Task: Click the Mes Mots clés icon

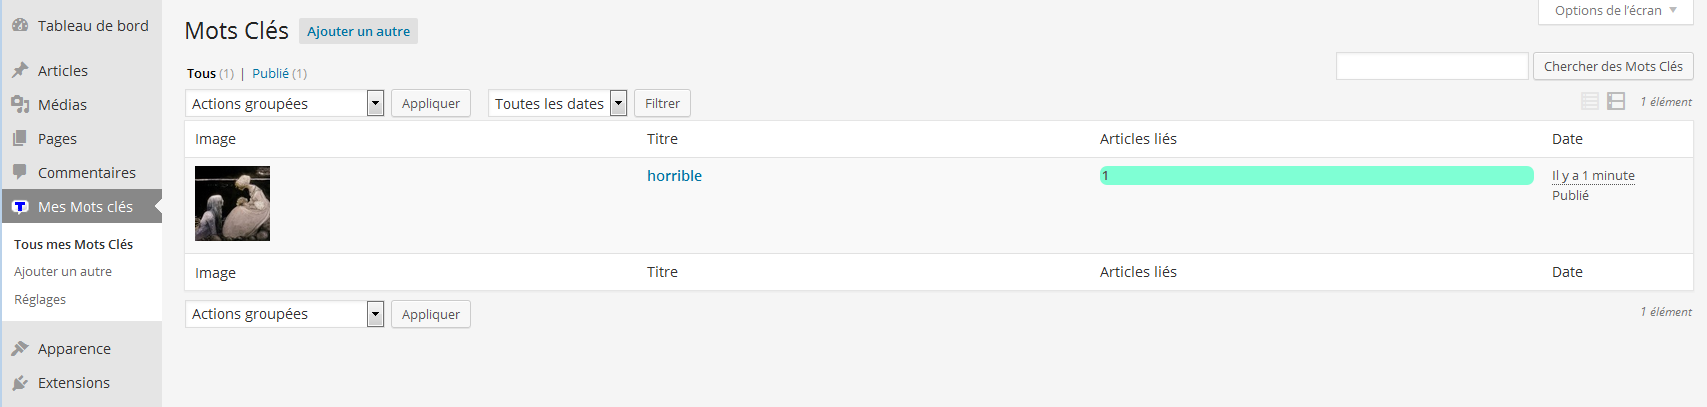Action: tap(20, 206)
